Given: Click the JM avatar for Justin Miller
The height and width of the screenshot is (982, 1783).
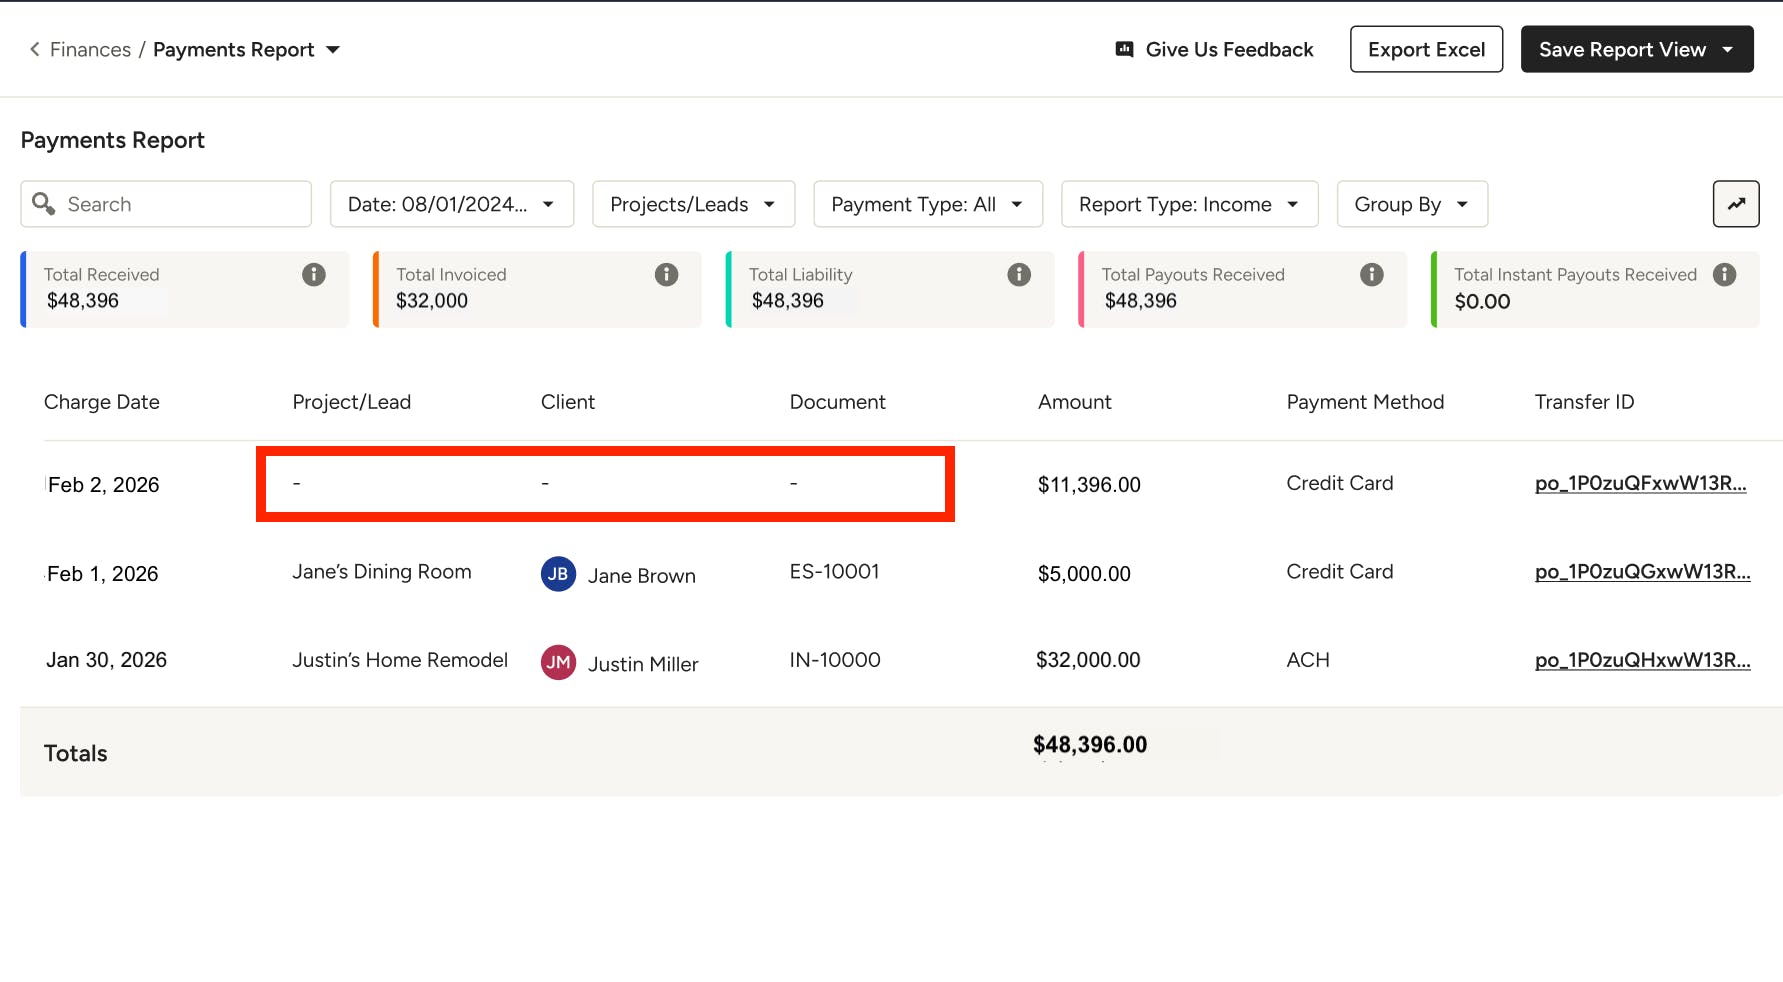Looking at the screenshot, I should point(558,662).
